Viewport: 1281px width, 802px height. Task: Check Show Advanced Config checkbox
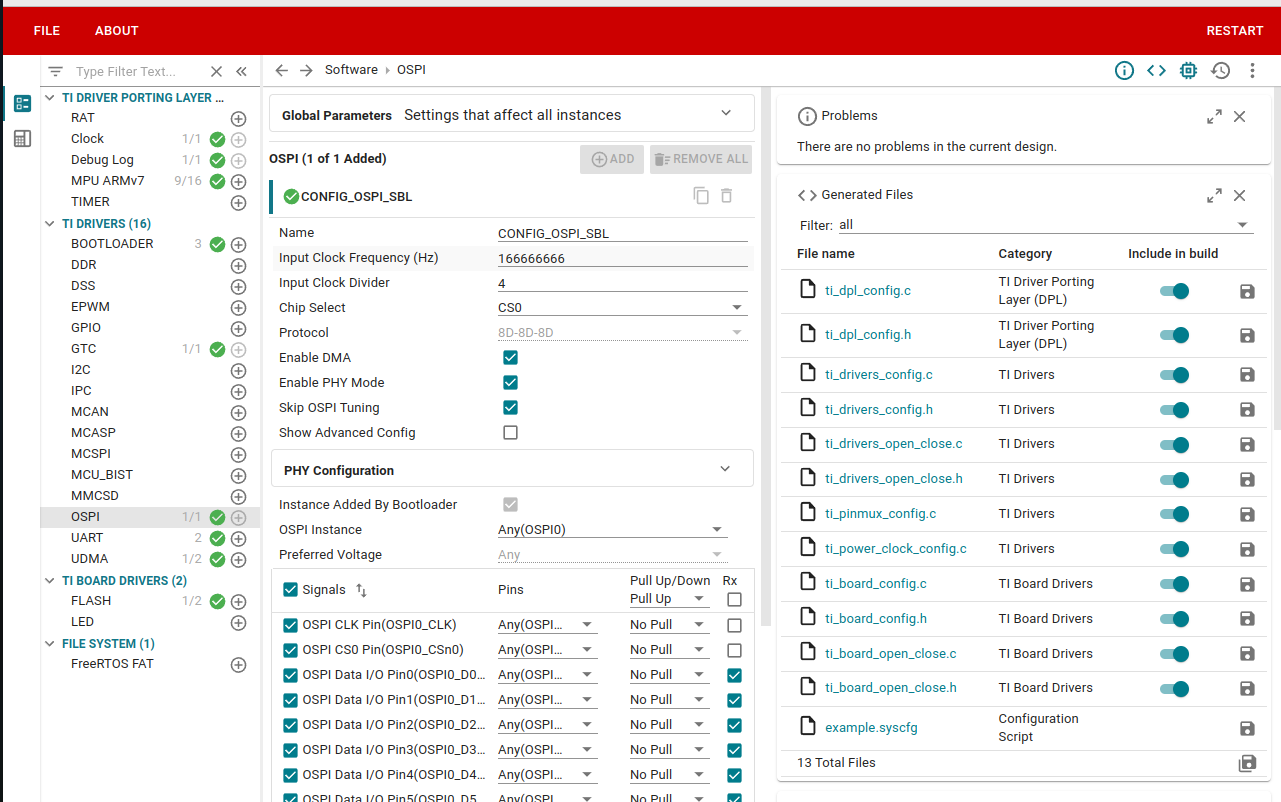coord(510,433)
